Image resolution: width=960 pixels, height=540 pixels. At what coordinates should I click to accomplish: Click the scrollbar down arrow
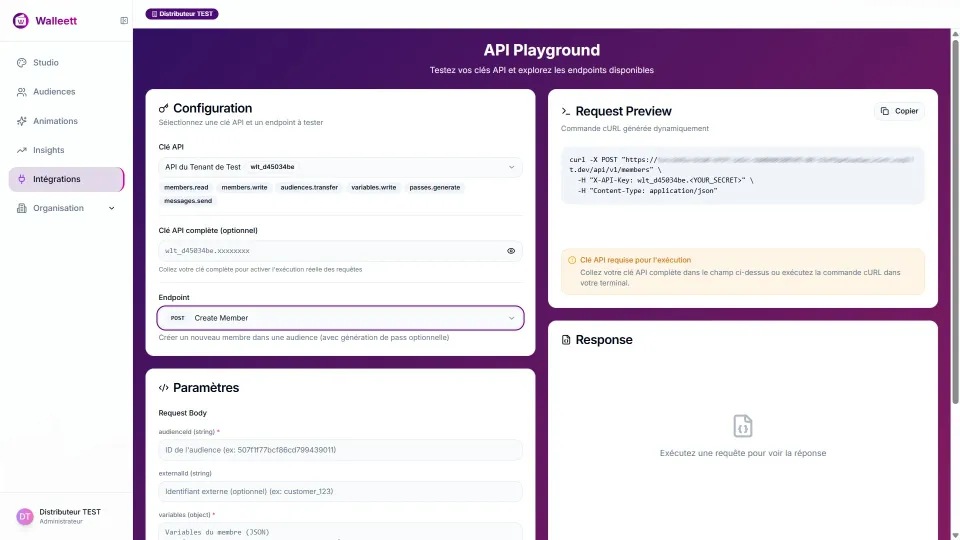point(955,535)
